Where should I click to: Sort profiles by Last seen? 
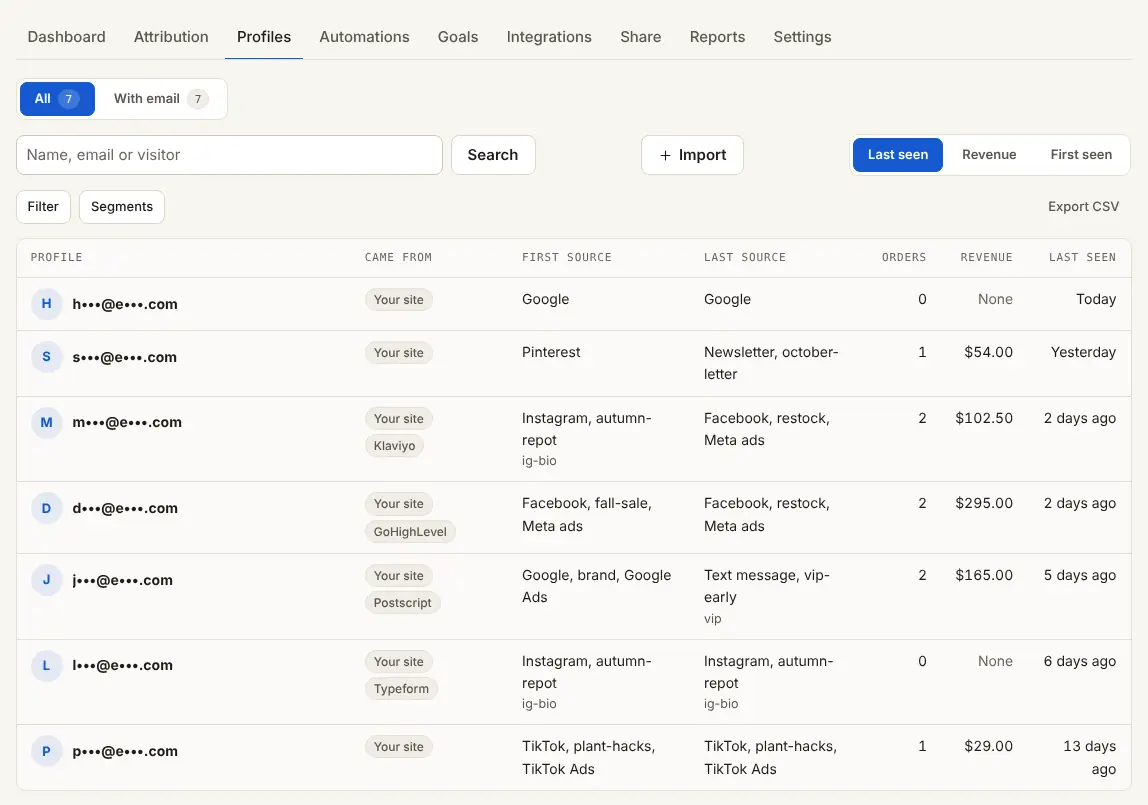(x=898, y=154)
